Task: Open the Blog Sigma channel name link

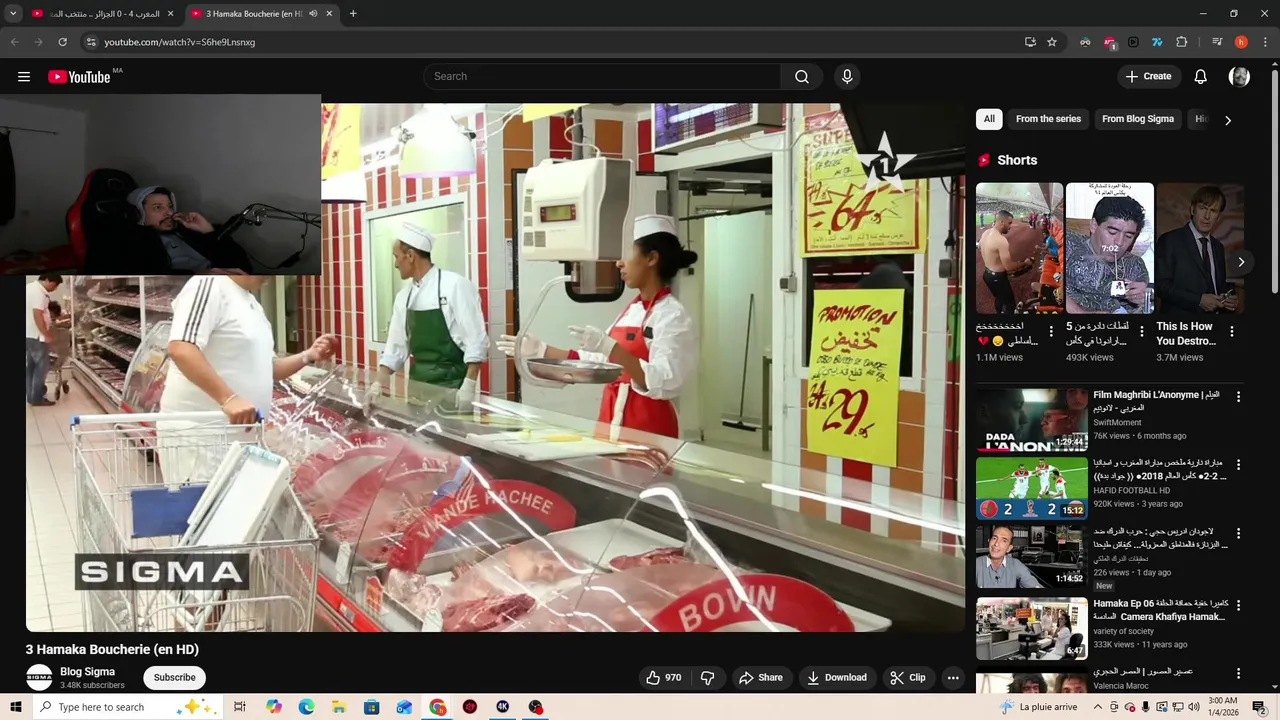Action: [87, 672]
